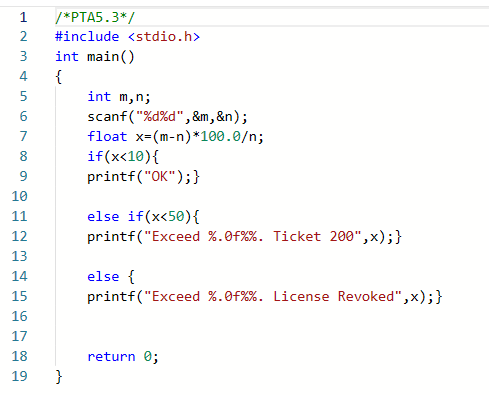This screenshot has width=489, height=395.
Task: Click line number 12 in the gutter
Action: click(19, 236)
